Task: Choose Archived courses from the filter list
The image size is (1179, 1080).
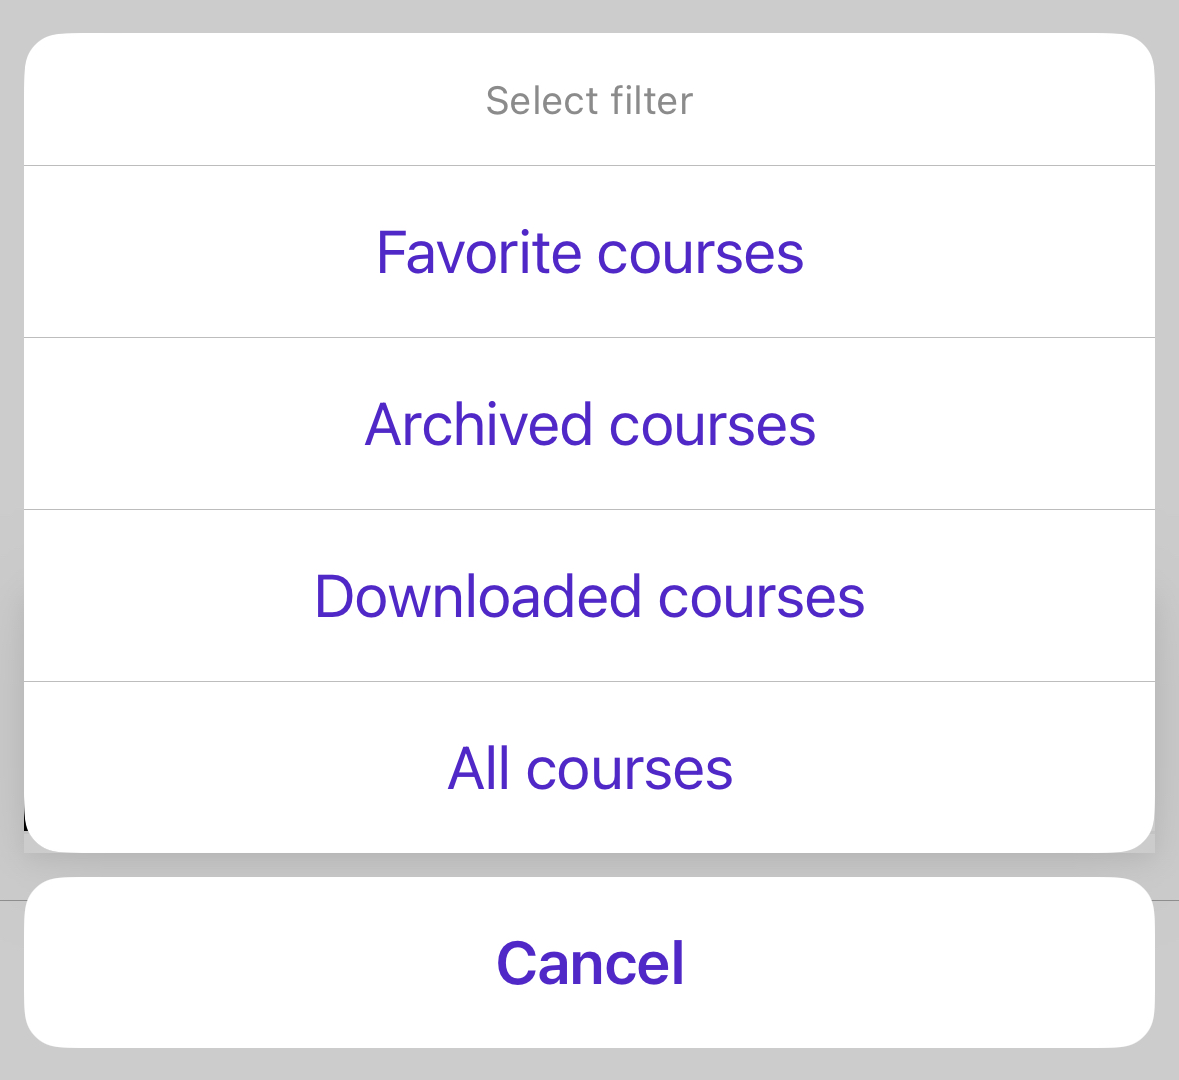Action: (x=589, y=424)
